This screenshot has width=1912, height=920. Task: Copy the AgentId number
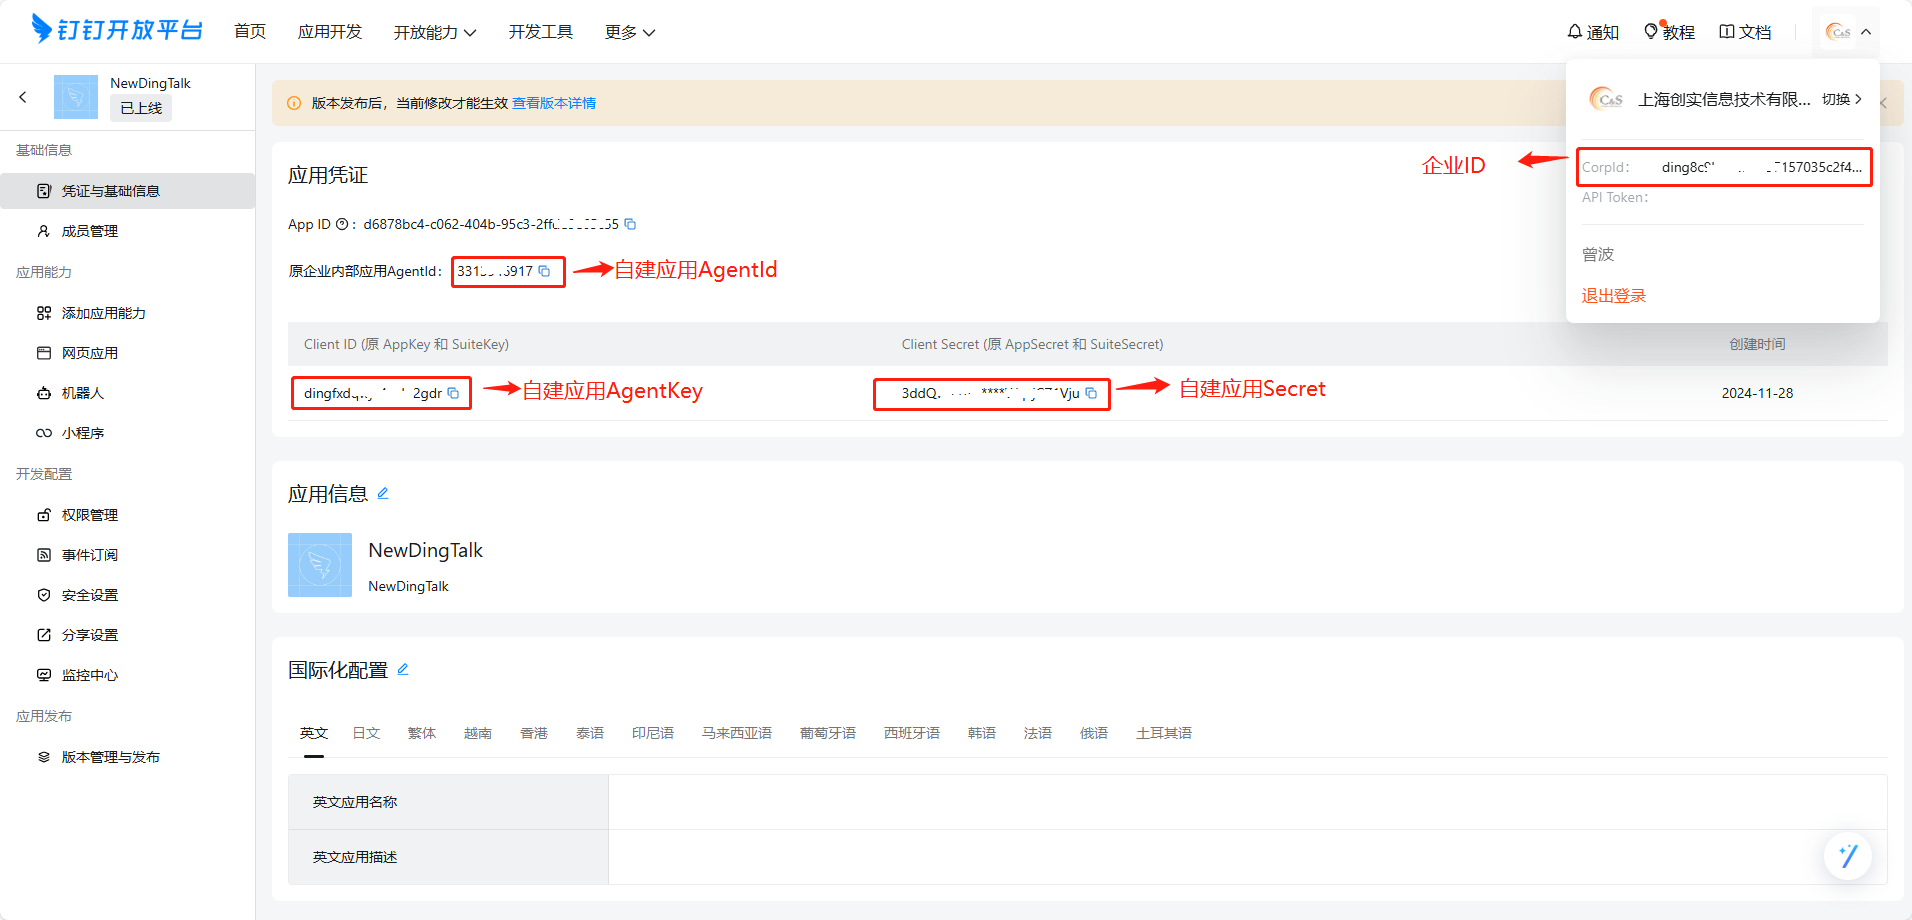(544, 271)
